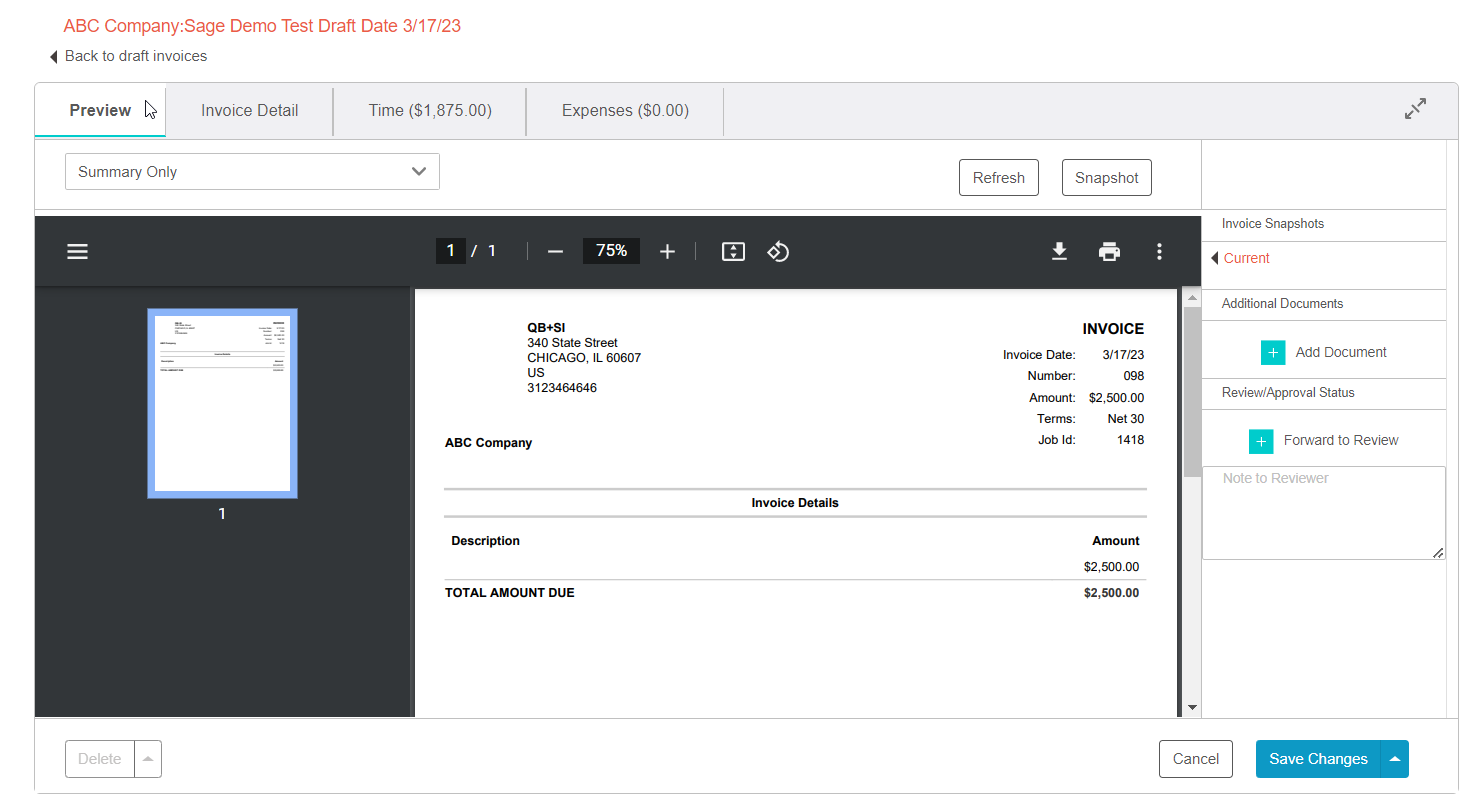1473x802 pixels.
Task: Rotate the PDF counterclockwise
Action: click(x=779, y=251)
